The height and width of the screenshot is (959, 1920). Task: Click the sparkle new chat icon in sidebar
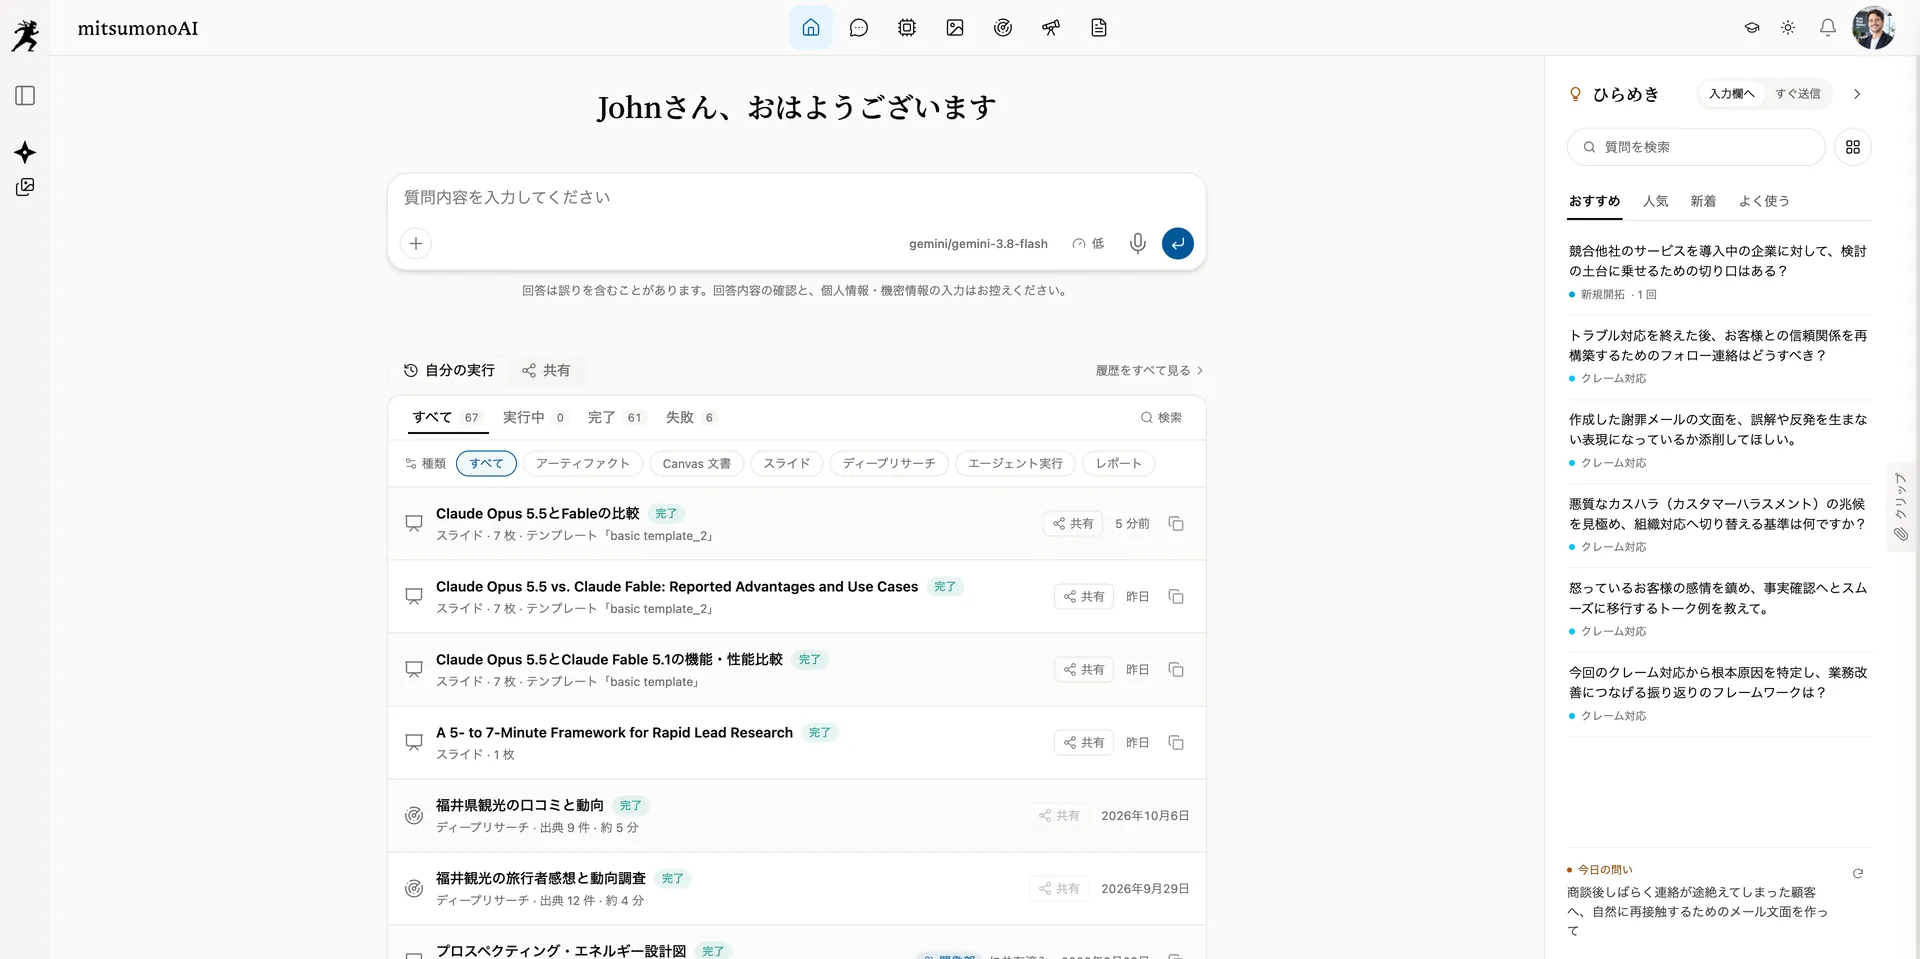(25, 152)
